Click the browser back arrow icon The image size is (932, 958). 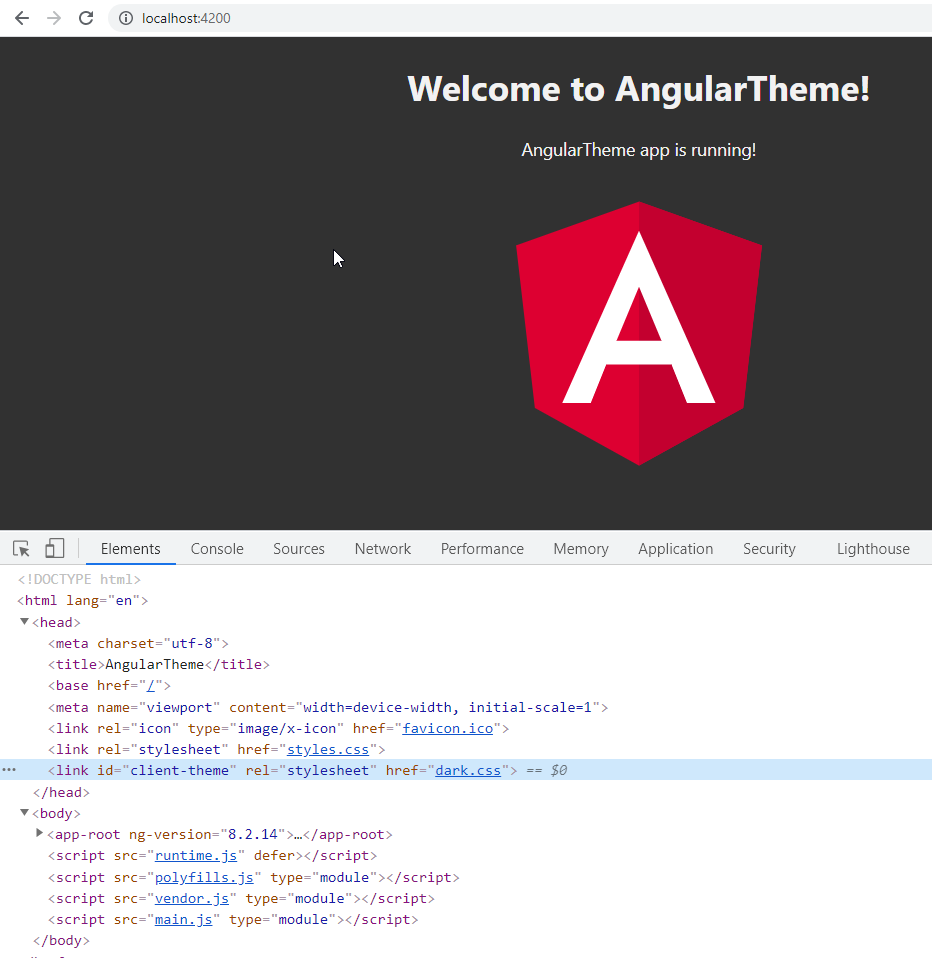pyautogui.click(x=21, y=17)
